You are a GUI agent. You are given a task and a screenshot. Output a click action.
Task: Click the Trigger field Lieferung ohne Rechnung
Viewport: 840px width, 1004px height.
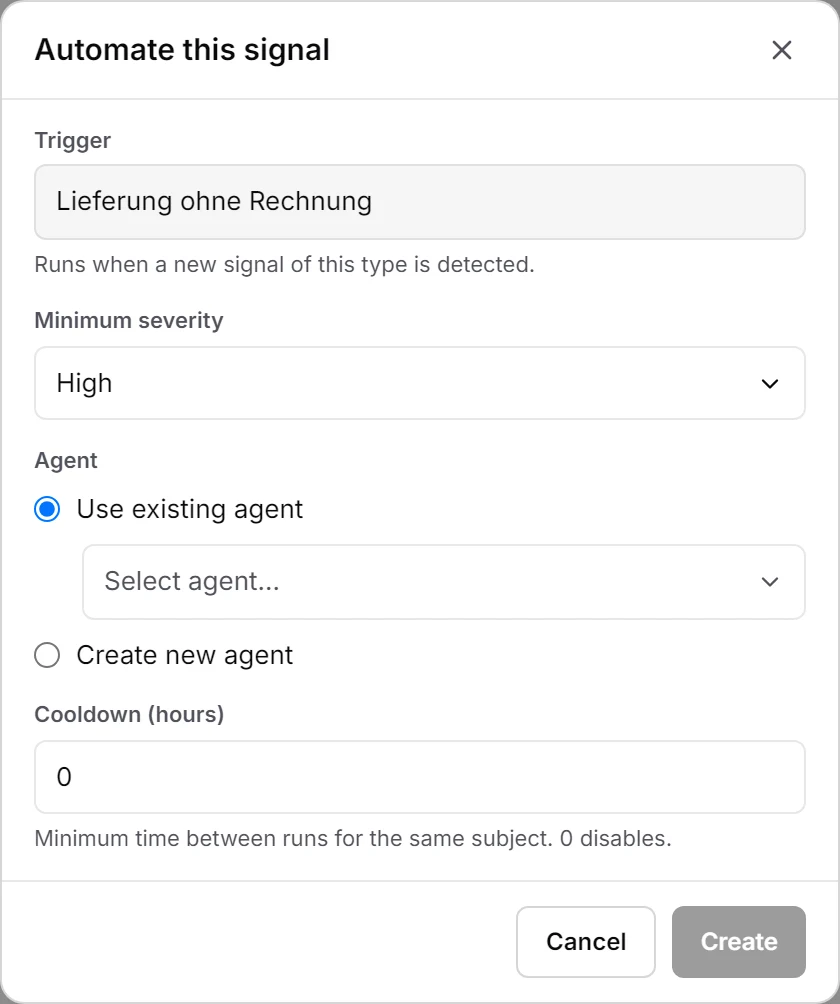point(420,202)
